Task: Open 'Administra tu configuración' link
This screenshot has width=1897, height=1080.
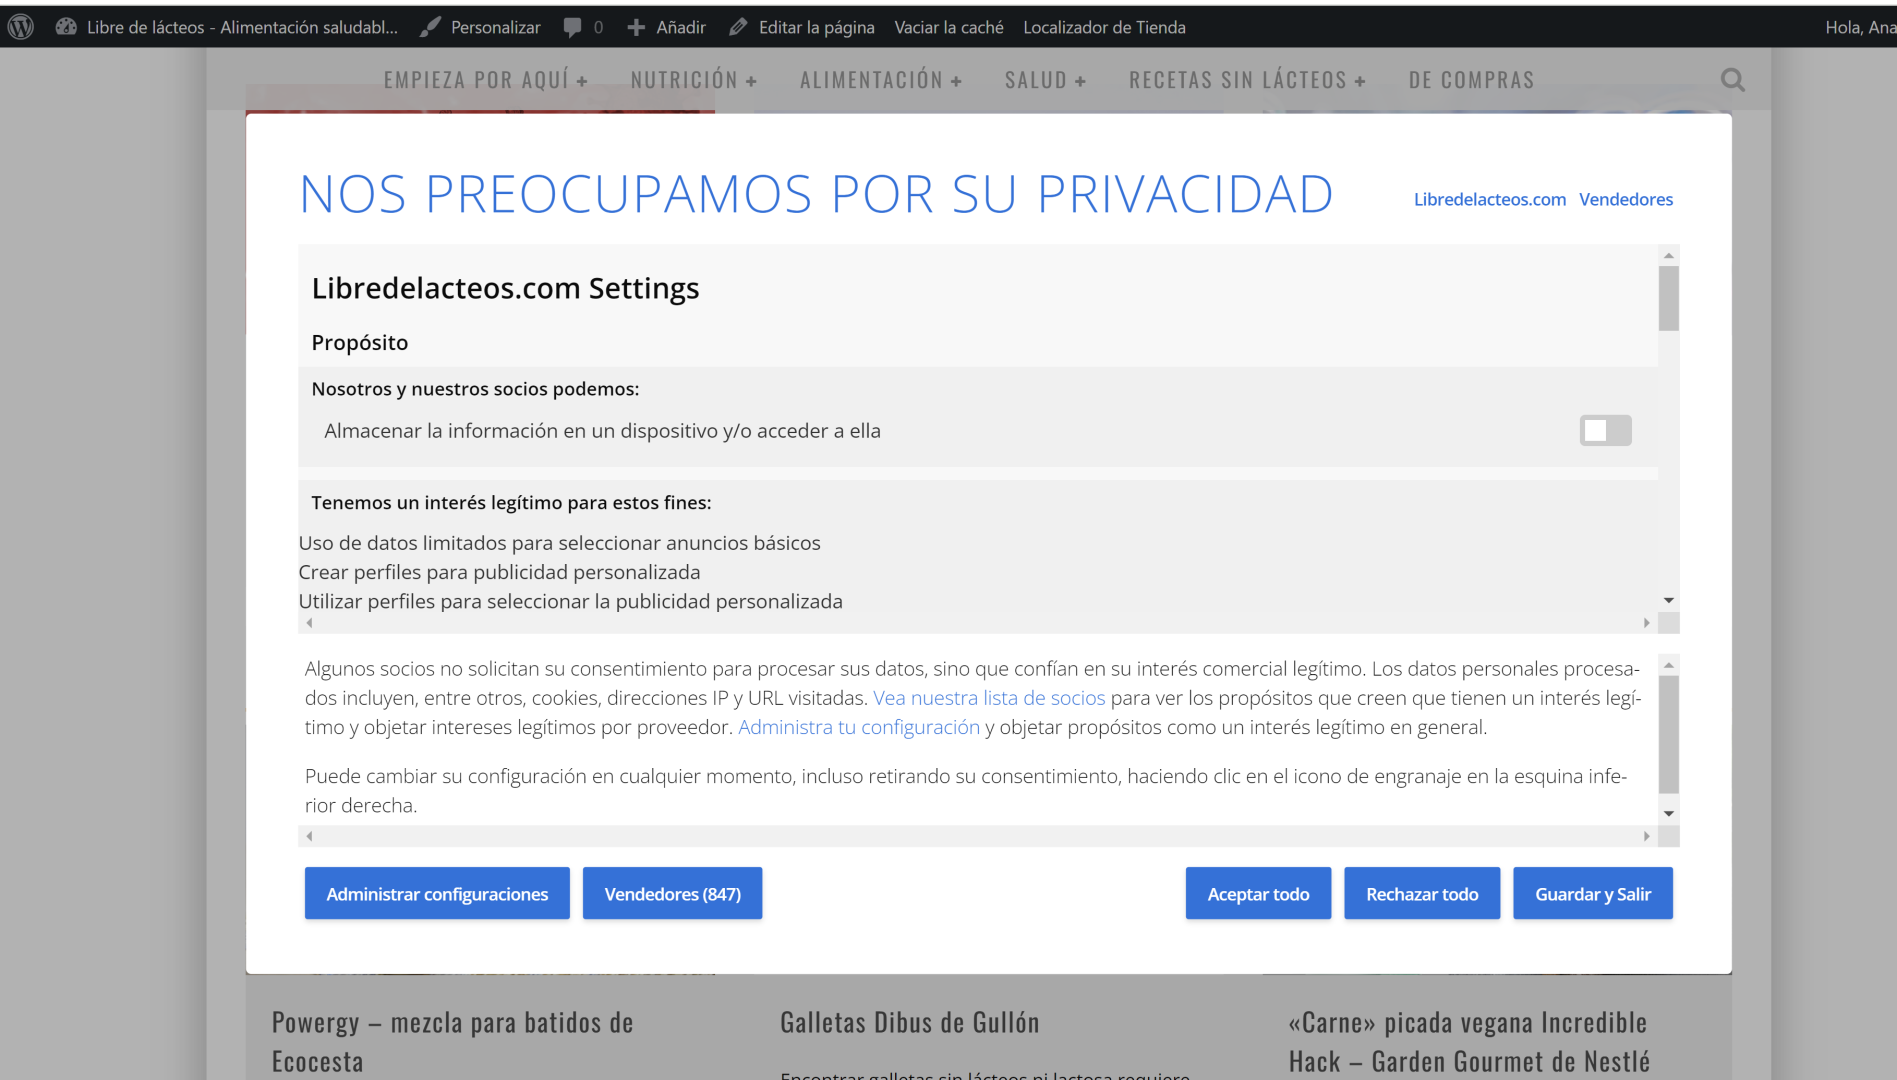Action: point(859,727)
